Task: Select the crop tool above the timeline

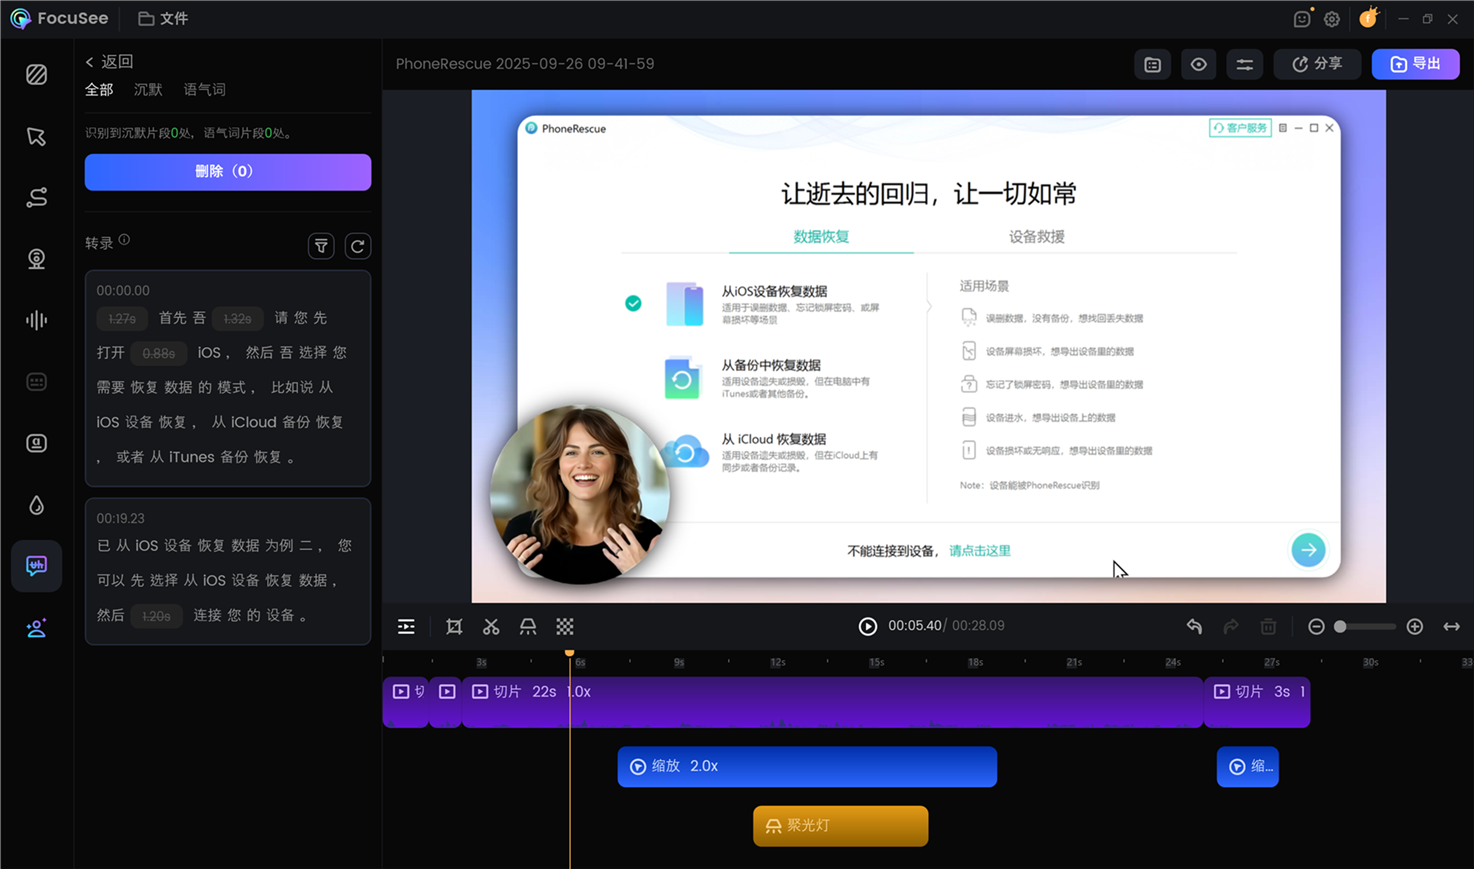Action: pyautogui.click(x=454, y=626)
